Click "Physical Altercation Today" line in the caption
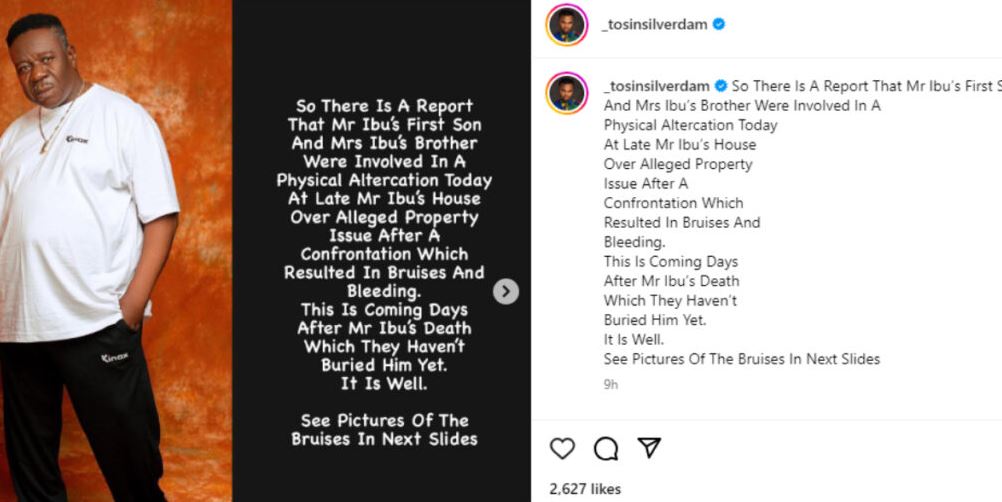 (690, 125)
